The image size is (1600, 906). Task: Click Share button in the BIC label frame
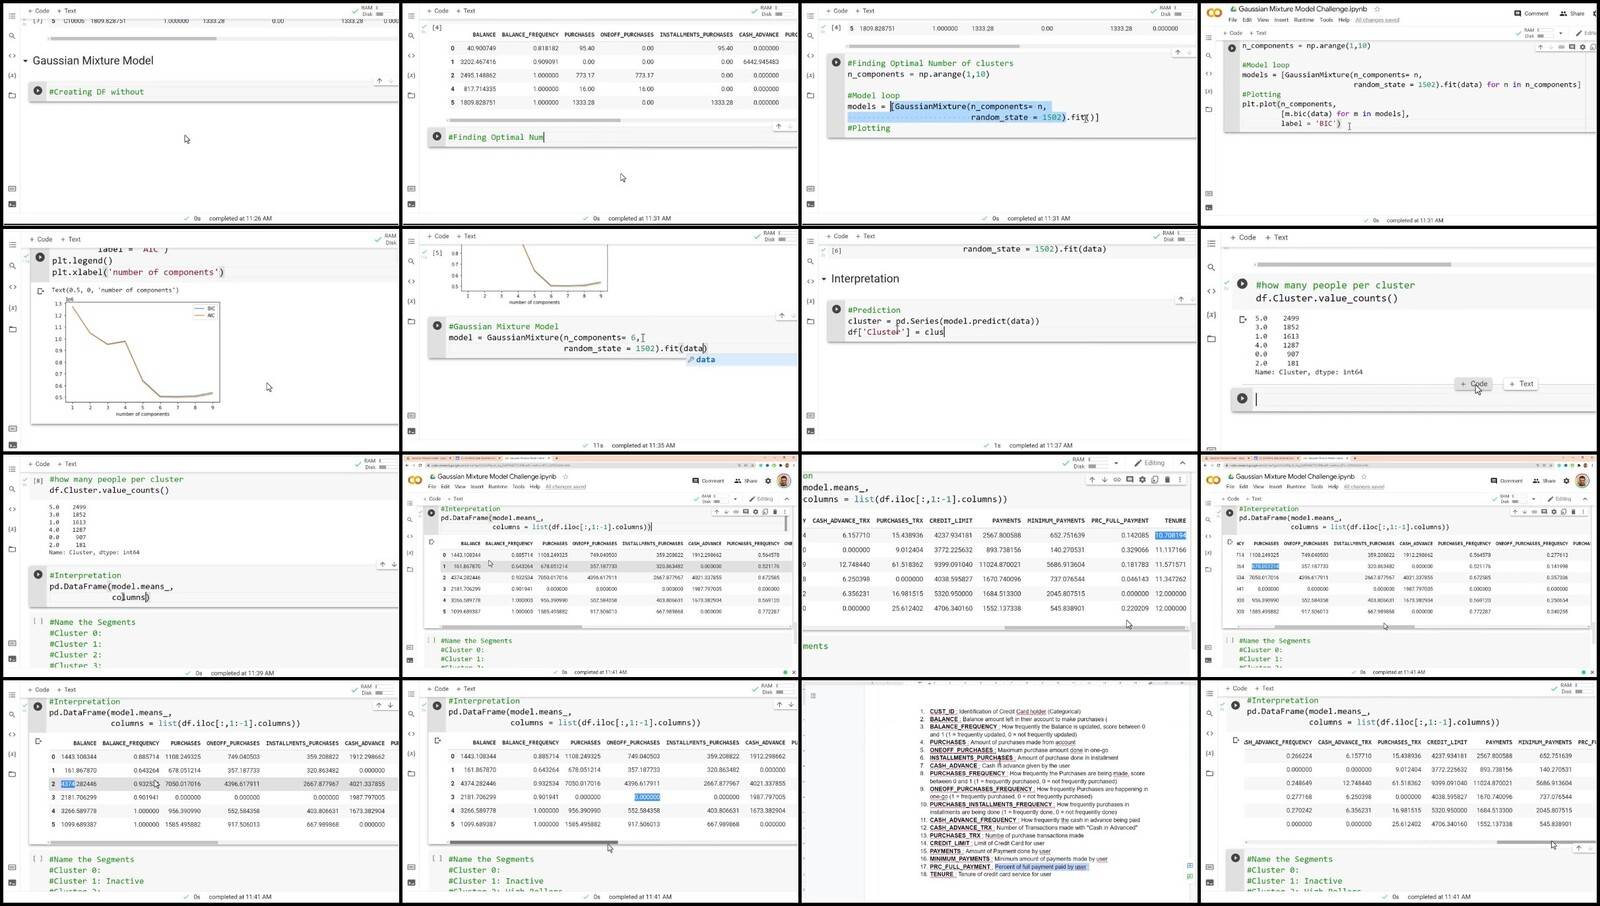click(1572, 13)
